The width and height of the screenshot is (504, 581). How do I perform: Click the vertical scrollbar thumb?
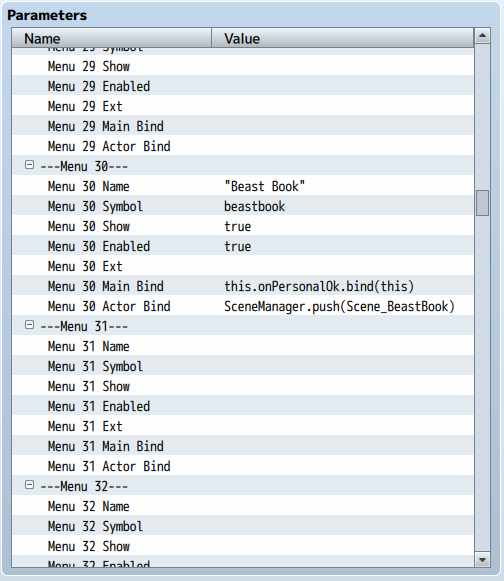482,203
